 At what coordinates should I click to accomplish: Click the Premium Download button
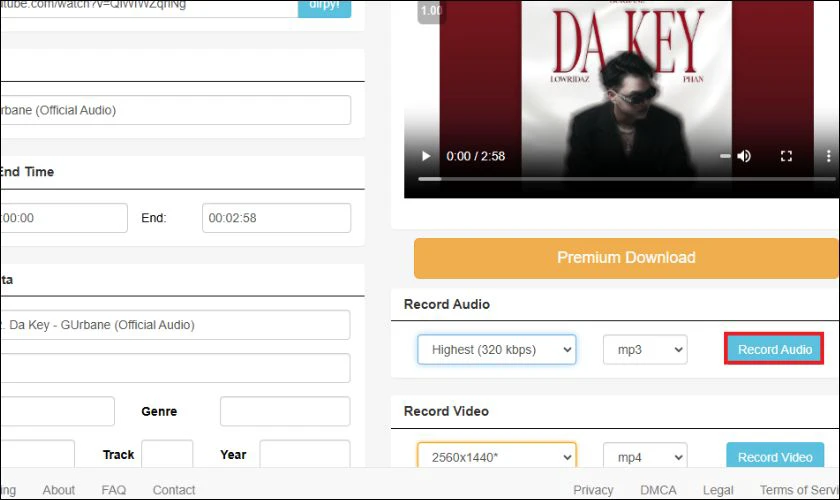click(626, 258)
